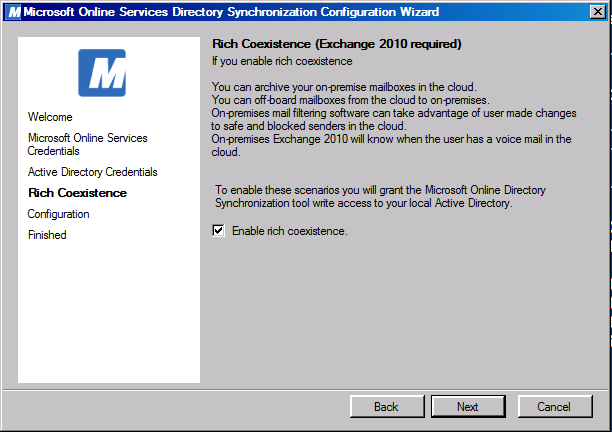This screenshot has height=432, width=612.
Task: Go to the Next wizard page
Action: [468, 407]
